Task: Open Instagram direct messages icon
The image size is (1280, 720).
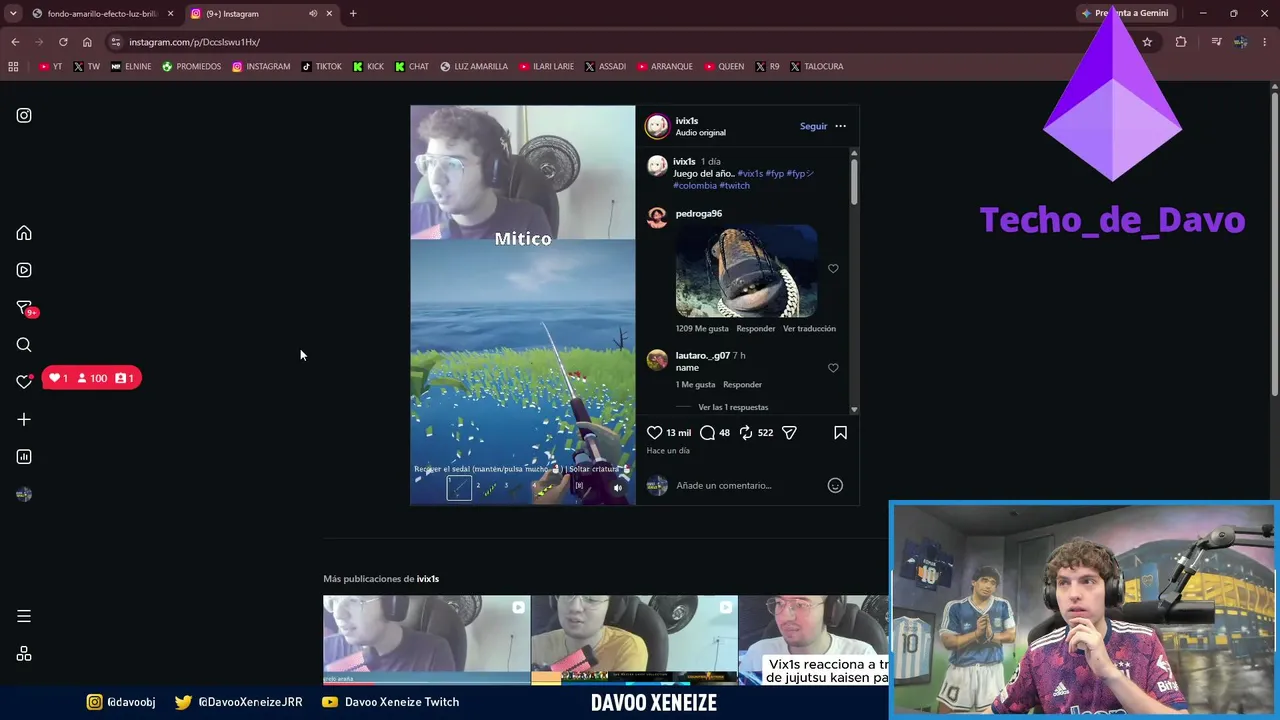Action: (x=24, y=308)
